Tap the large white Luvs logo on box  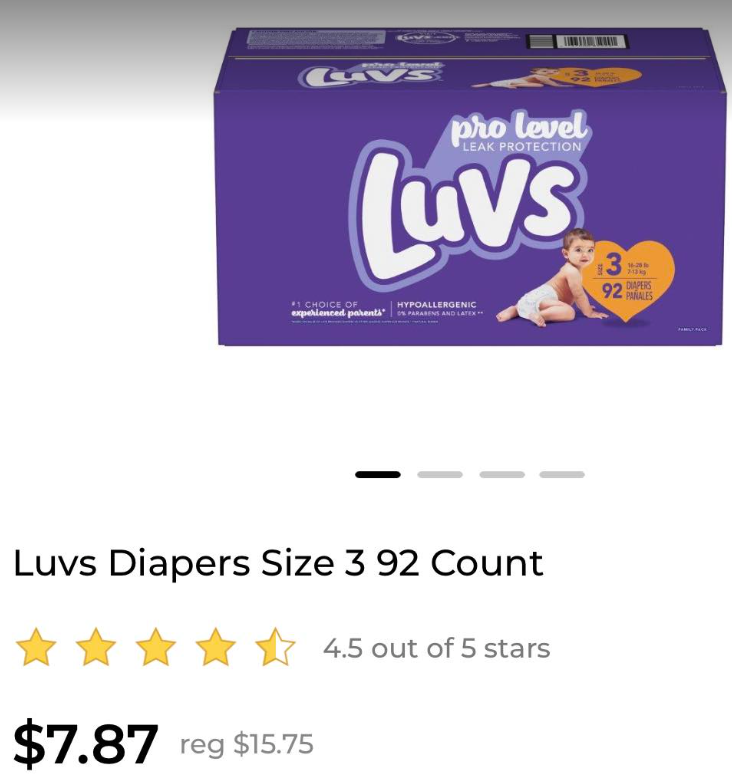(x=466, y=217)
